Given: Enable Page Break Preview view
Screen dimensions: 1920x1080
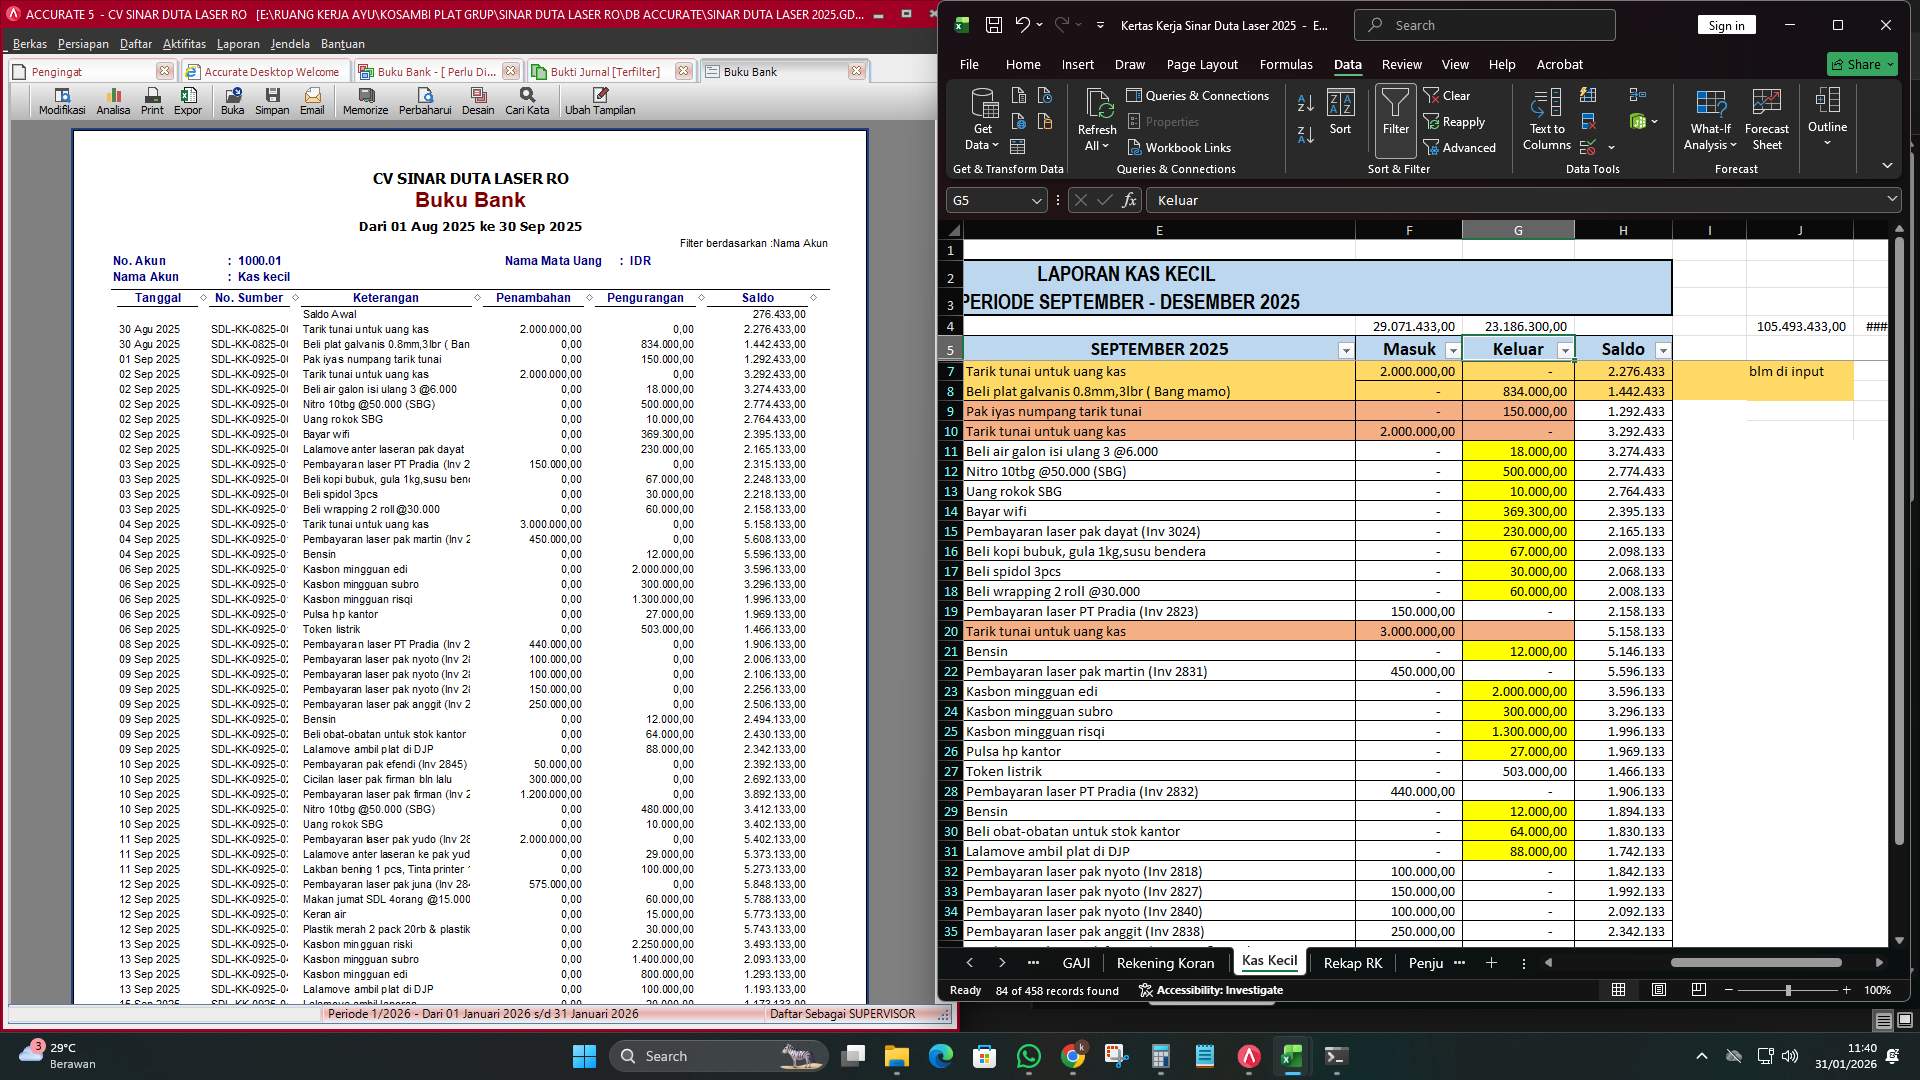Looking at the screenshot, I should pyautogui.click(x=1697, y=990).
